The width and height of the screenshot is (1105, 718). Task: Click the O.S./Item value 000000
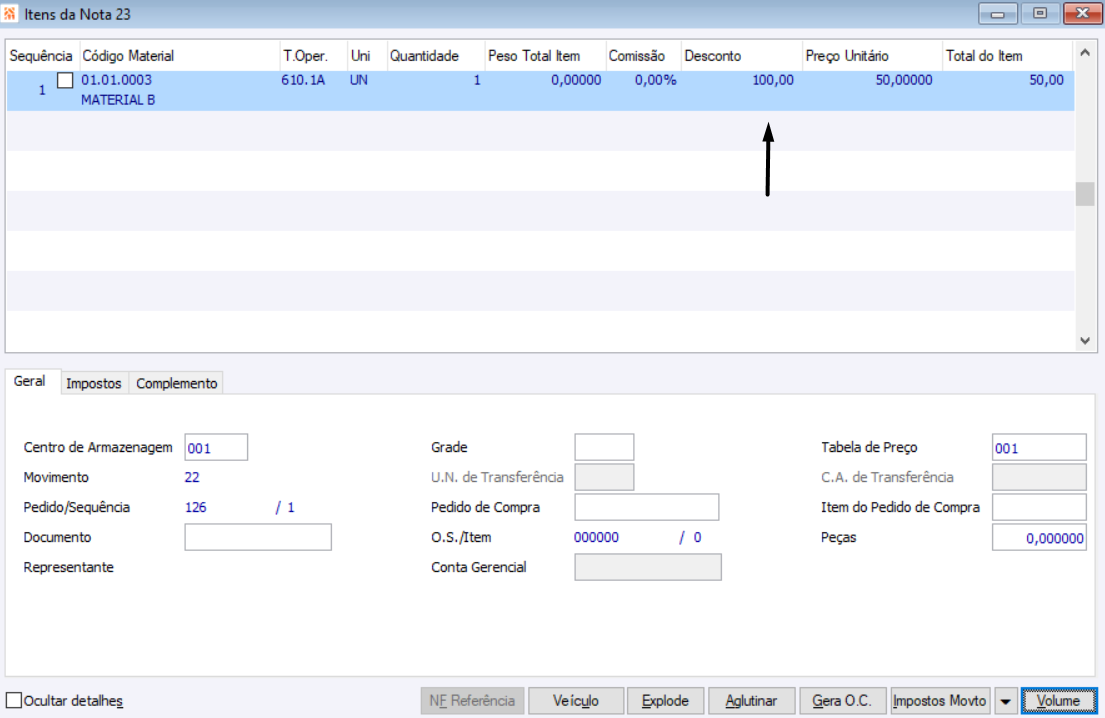(596, 538)
